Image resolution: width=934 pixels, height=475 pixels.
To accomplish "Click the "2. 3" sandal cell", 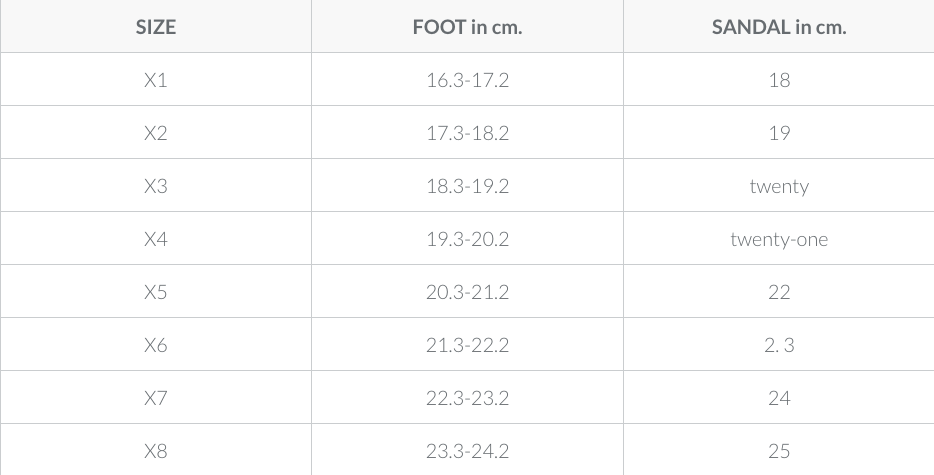I will [779, 344].
